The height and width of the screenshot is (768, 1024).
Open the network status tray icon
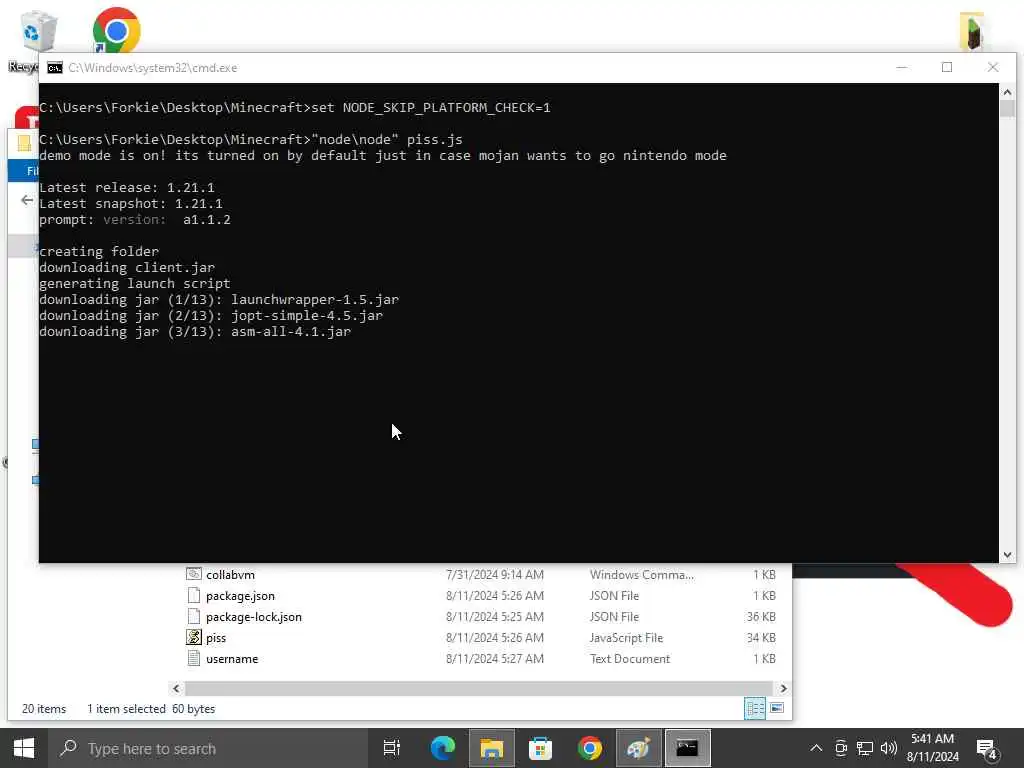coord(865,748)
